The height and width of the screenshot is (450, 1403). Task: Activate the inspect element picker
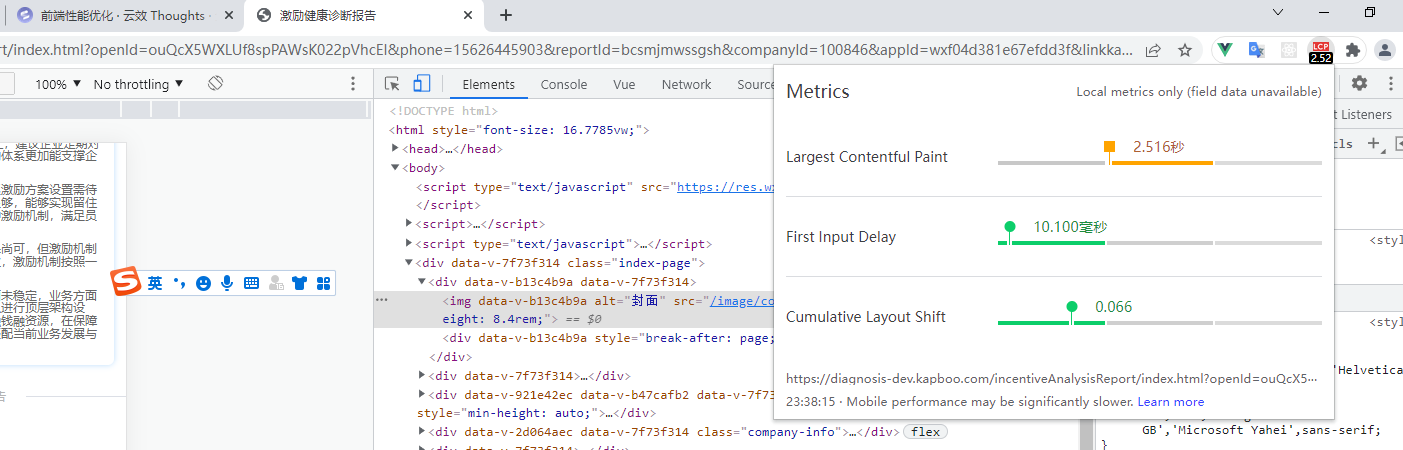[x=392, y=84]
